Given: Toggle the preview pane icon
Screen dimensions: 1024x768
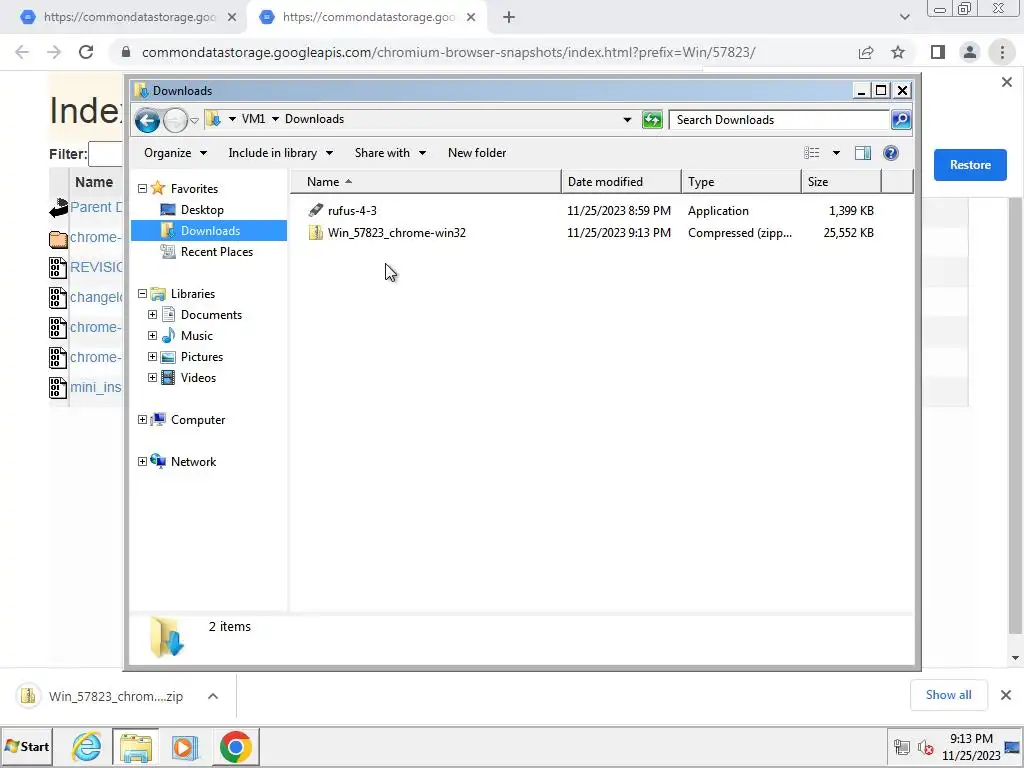Looking at the screenshot, I should point(863,153).
